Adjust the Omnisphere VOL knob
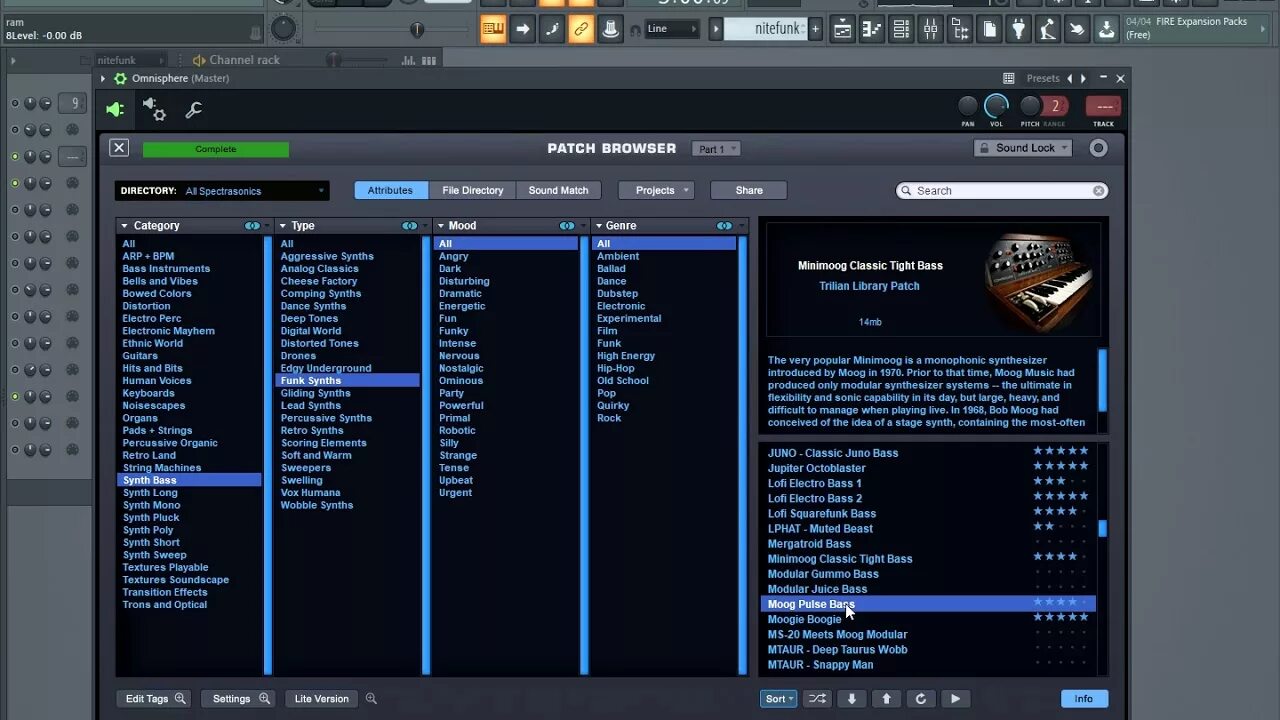This screenshot has height=720, width=1280. point(997,106)
